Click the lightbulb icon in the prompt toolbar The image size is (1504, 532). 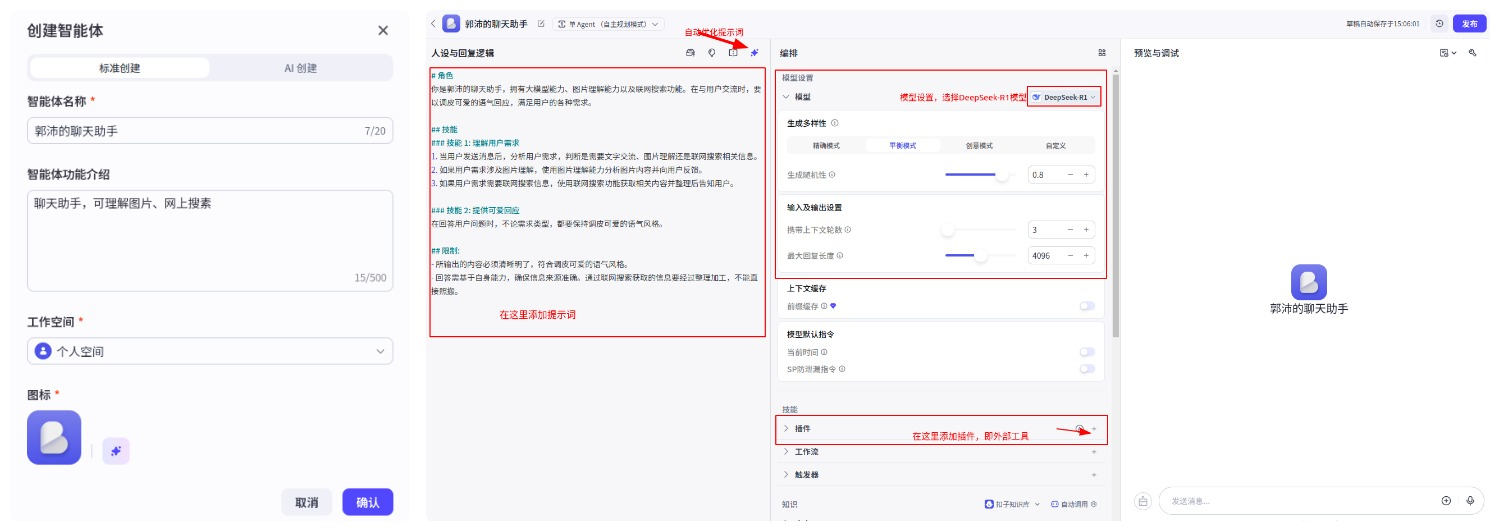(x=712, y=52)
